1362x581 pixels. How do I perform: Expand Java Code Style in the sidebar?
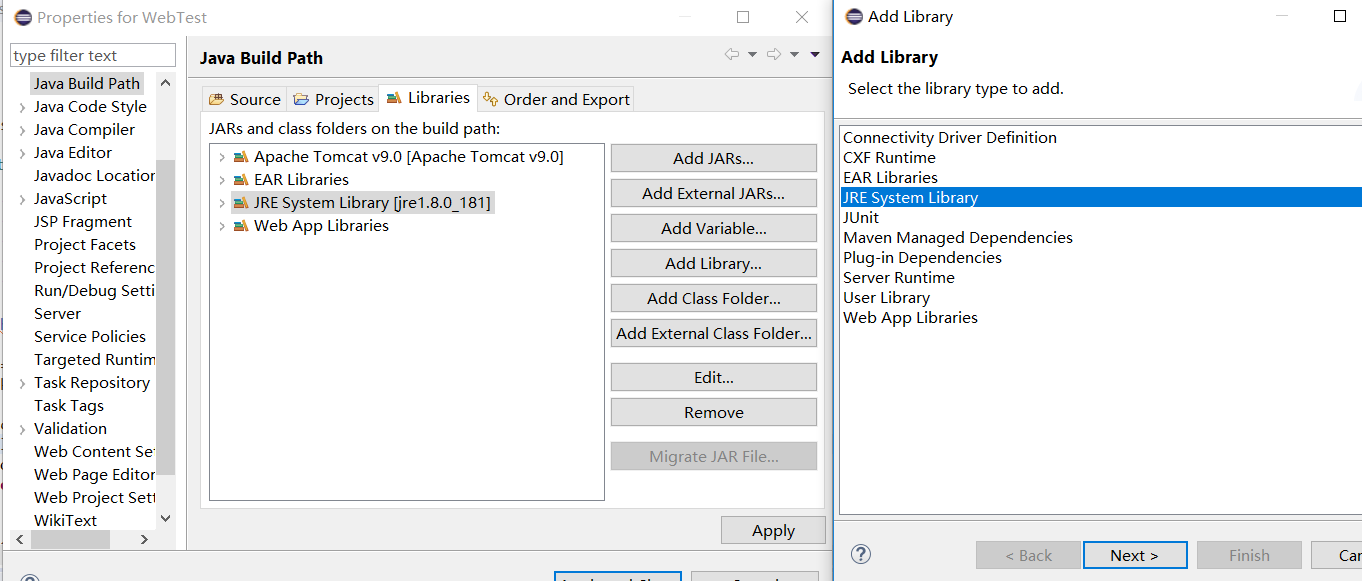click(x=23, y=107)
